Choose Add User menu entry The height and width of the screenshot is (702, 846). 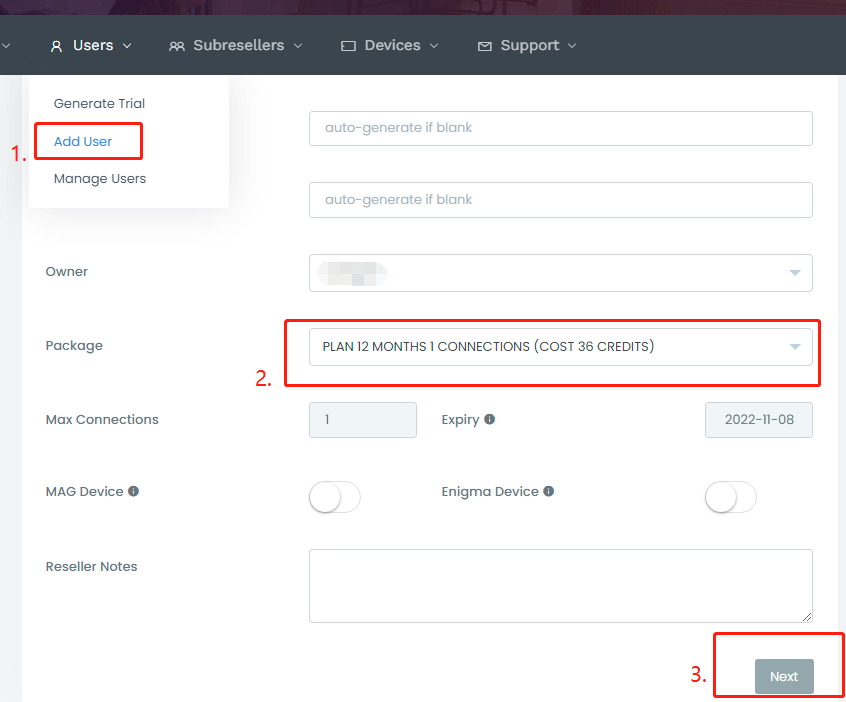click(83, 141)
